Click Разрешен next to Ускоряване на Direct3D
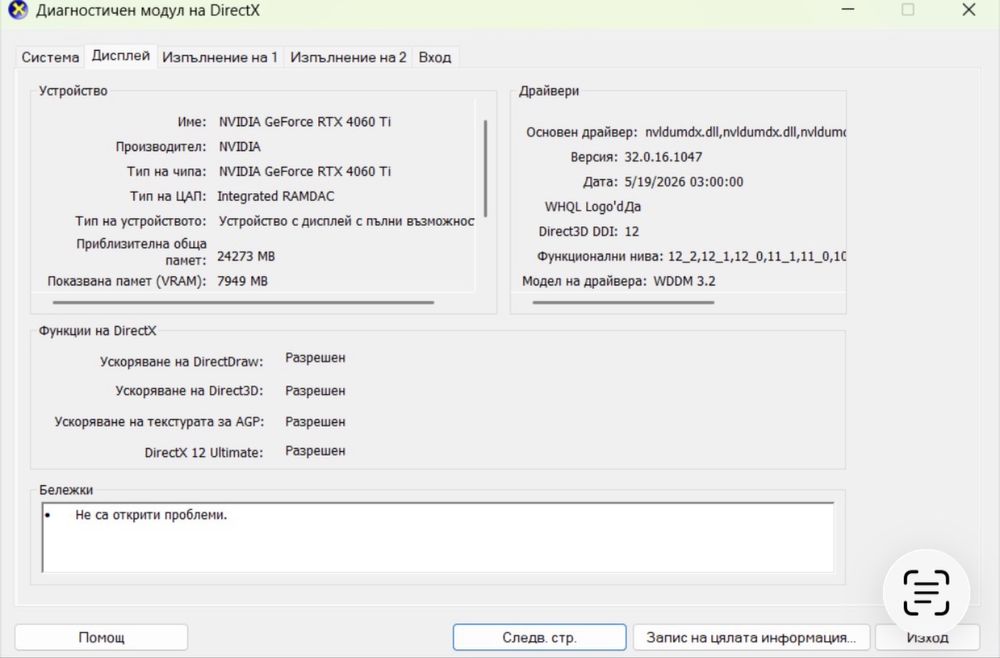The image size is (1000, 658). click(x=315, y=391)
